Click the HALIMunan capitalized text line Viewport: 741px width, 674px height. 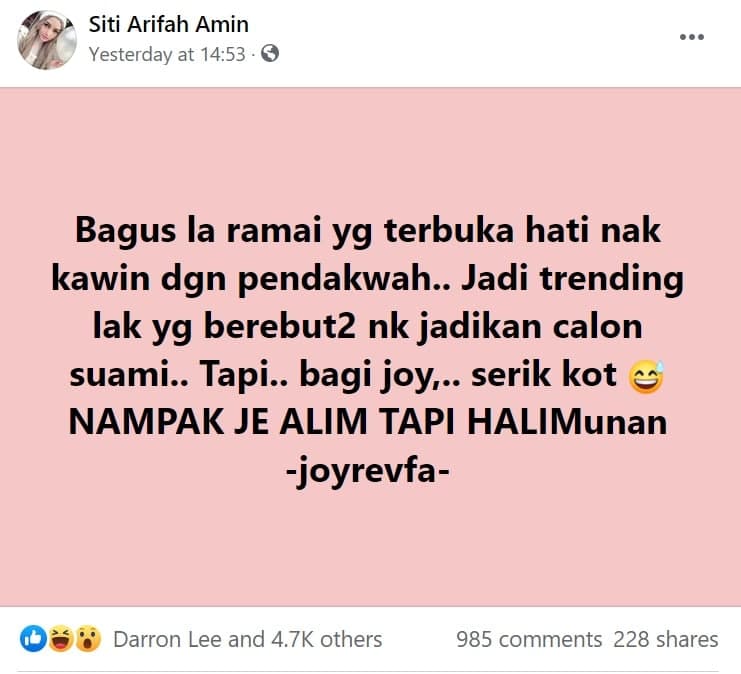coord(368,422)
